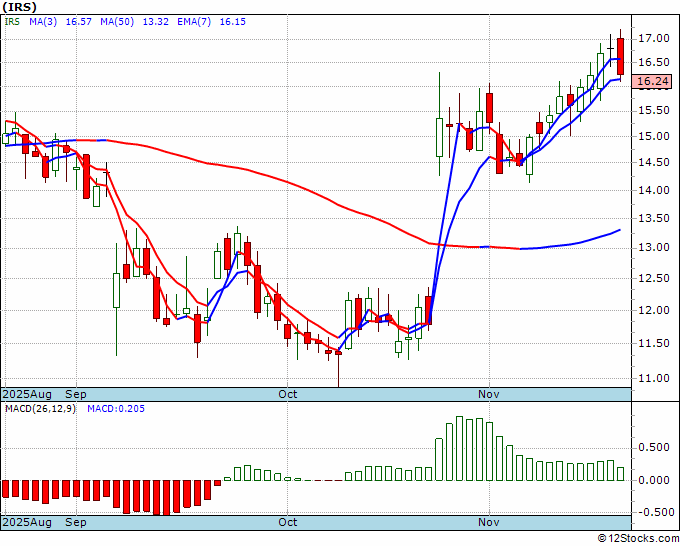Click the MACD(26,12,9) indicator label
680x546 pixels.
[40, 409]
